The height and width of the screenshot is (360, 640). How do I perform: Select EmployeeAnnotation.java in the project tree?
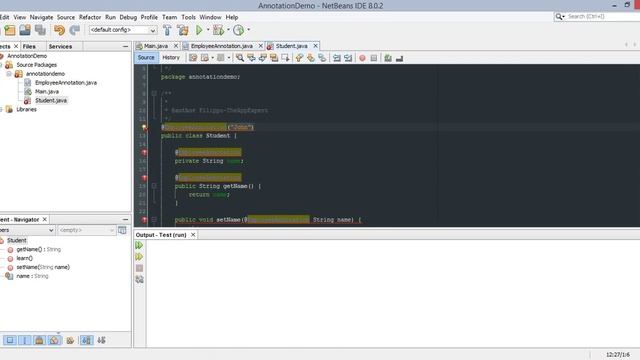point(66,83)
